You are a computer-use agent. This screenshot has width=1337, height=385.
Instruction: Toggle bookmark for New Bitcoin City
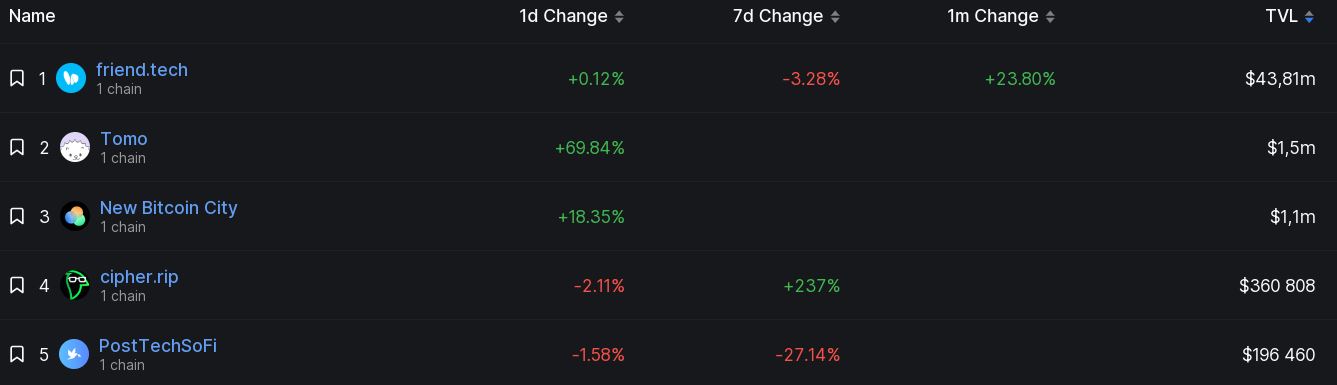coord(17,216)
